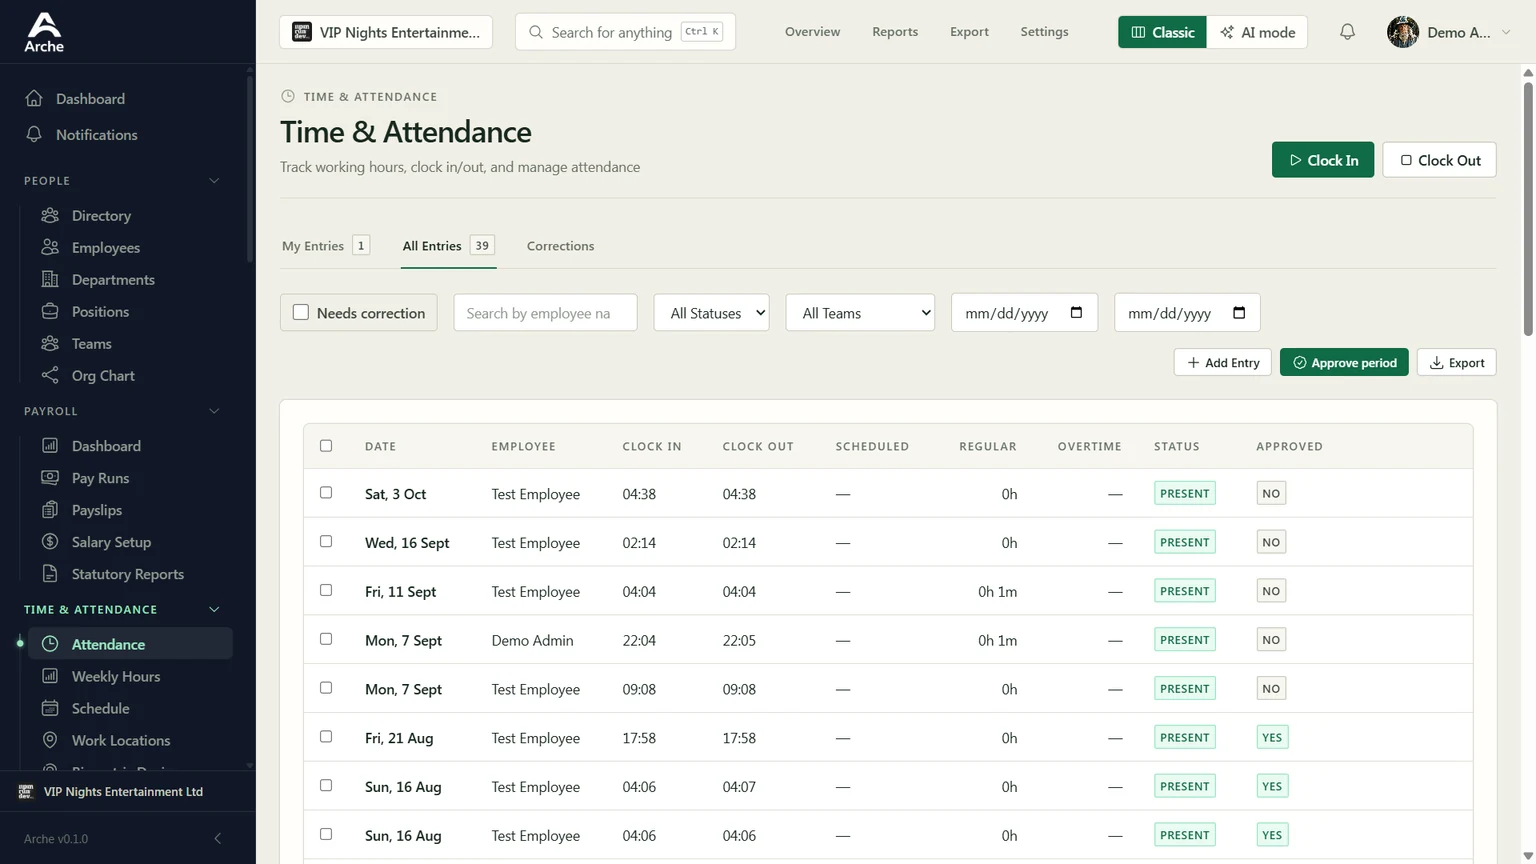
Task: Open the Payslips icon
Action: coord(50,510)
